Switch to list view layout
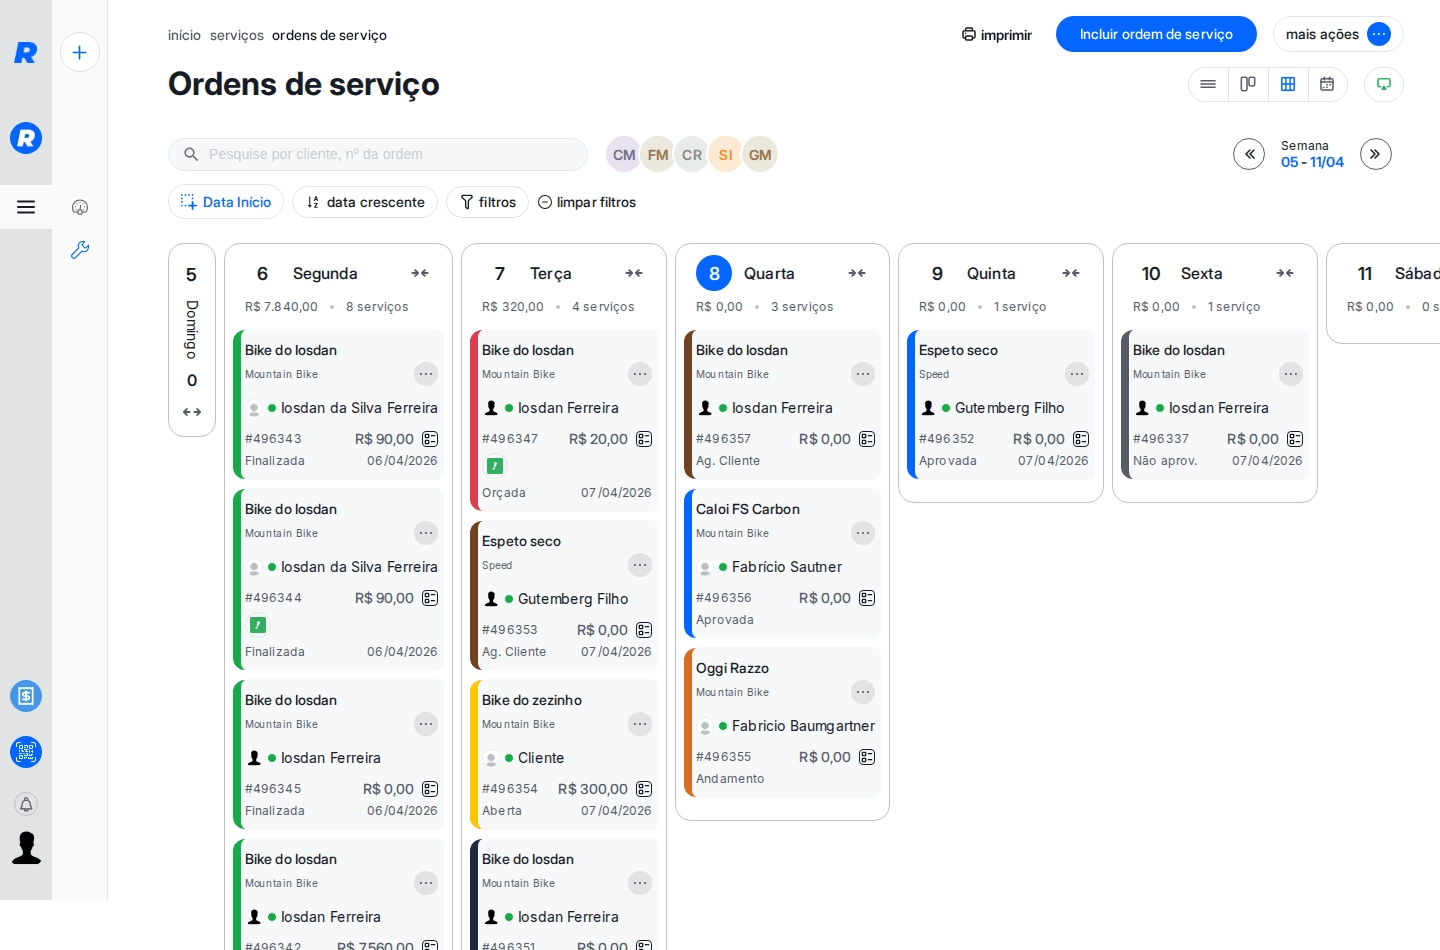The height and width of the screenshot is (950, 1440). point(1208,84)
